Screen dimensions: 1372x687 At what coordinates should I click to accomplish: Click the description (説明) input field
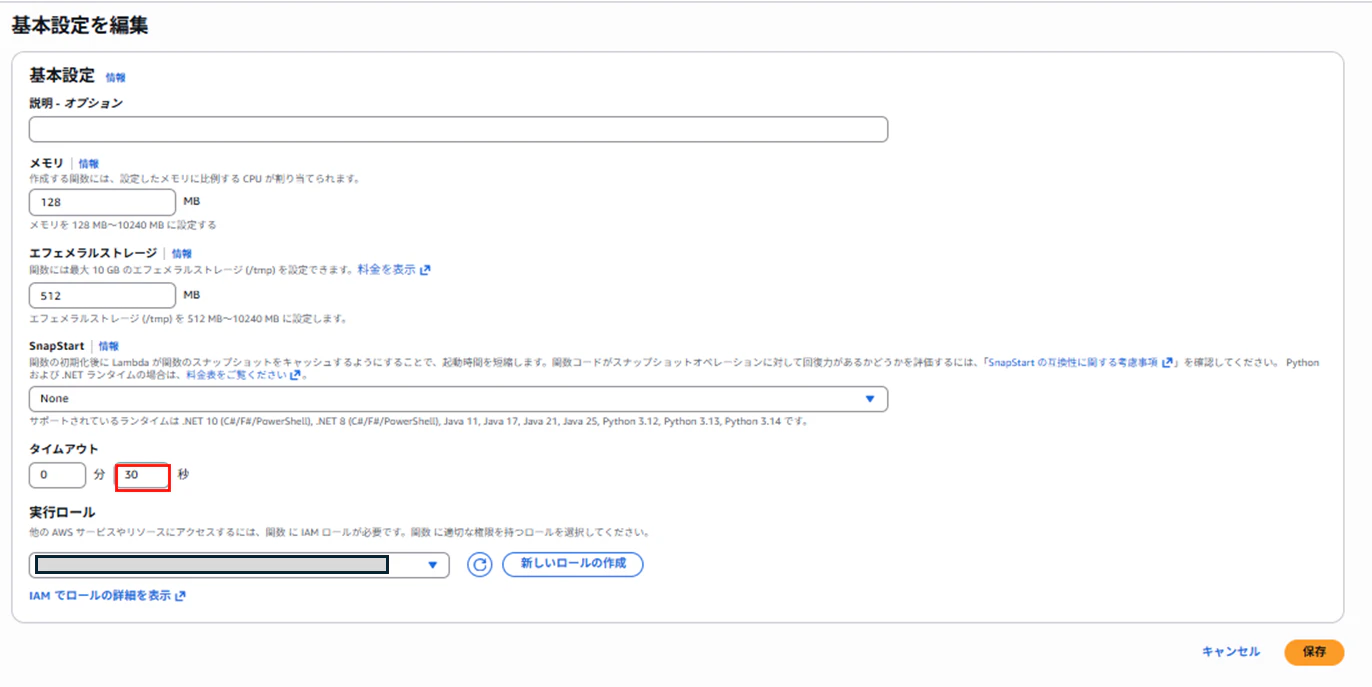click(458, 129)
